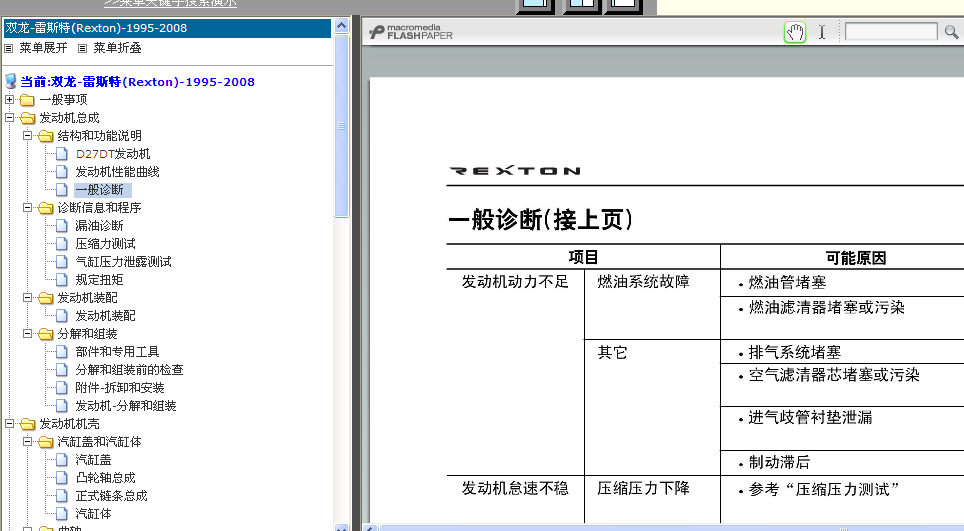Image resolution: width=964 pixels, height=531 pixels.
Task: Click the 制动滞后 cause entry
Action: [778, 463]
